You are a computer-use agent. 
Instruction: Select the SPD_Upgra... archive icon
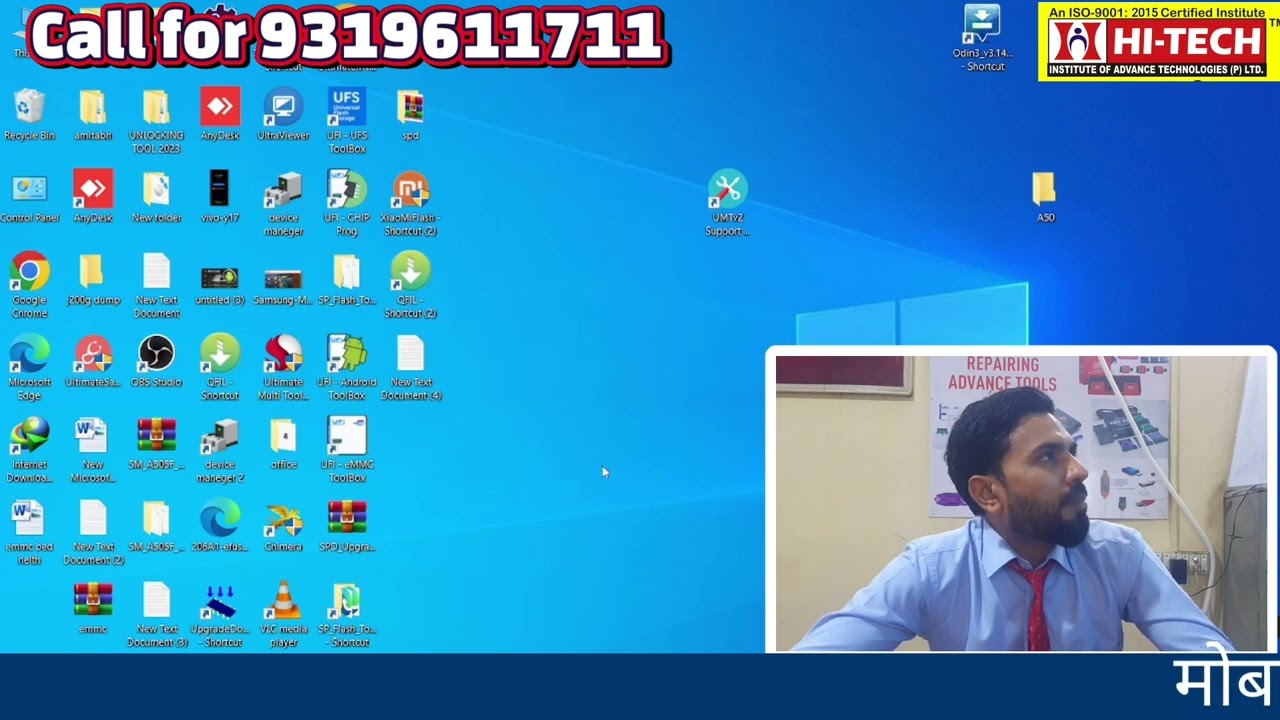click(x=347, y=525)
